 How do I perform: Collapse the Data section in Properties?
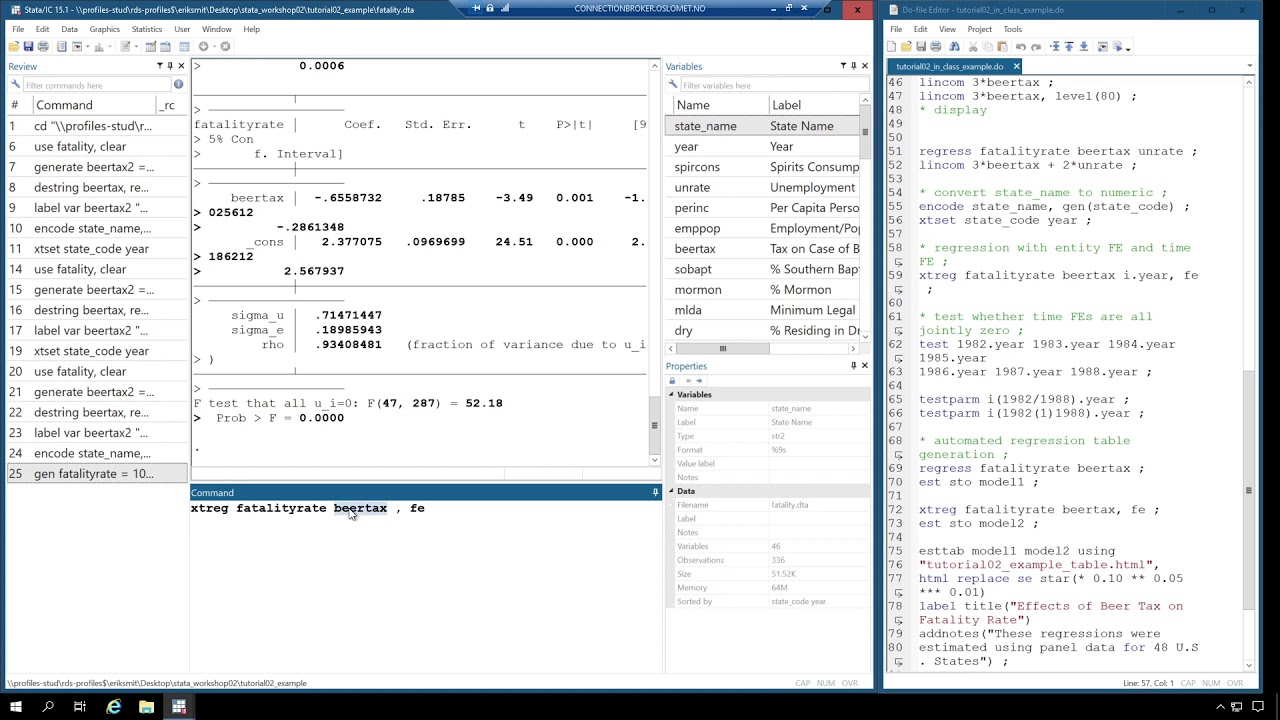coord(672,491)
